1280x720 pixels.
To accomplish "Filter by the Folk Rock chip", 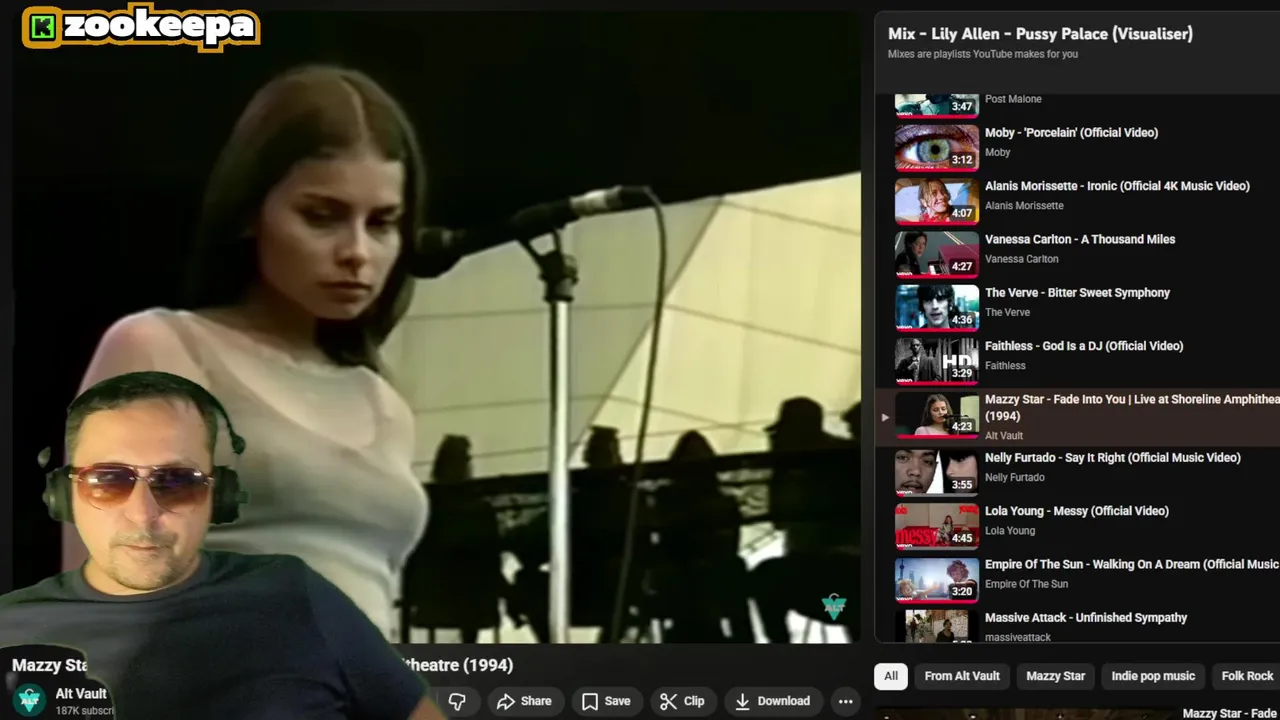I will (x=1247, y=676).
